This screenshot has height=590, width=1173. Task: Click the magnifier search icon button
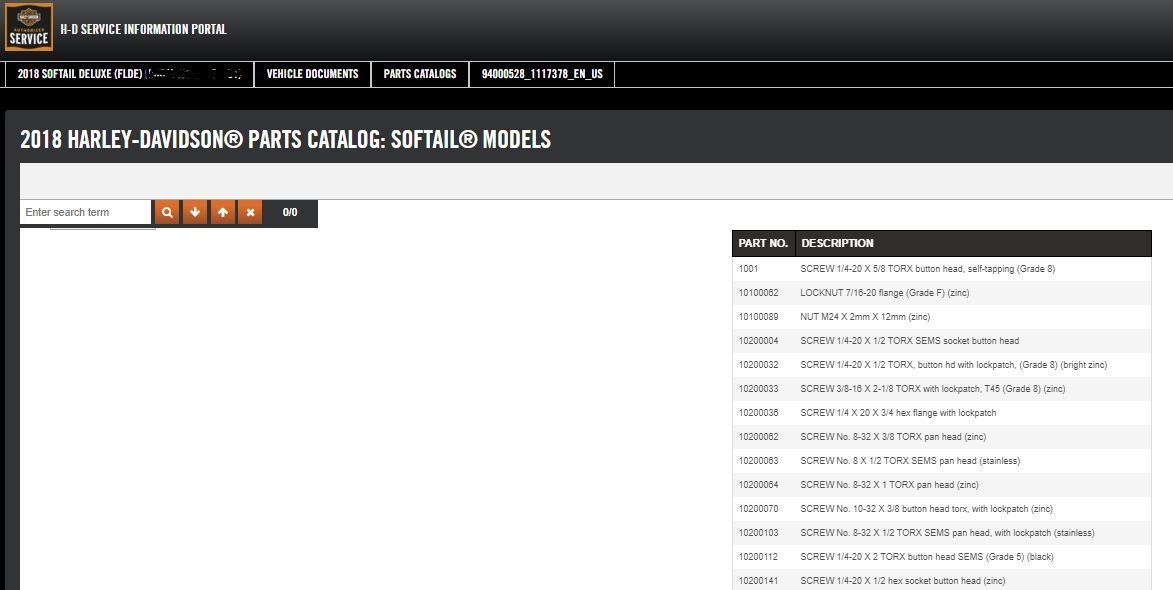(x=167, y=212)
